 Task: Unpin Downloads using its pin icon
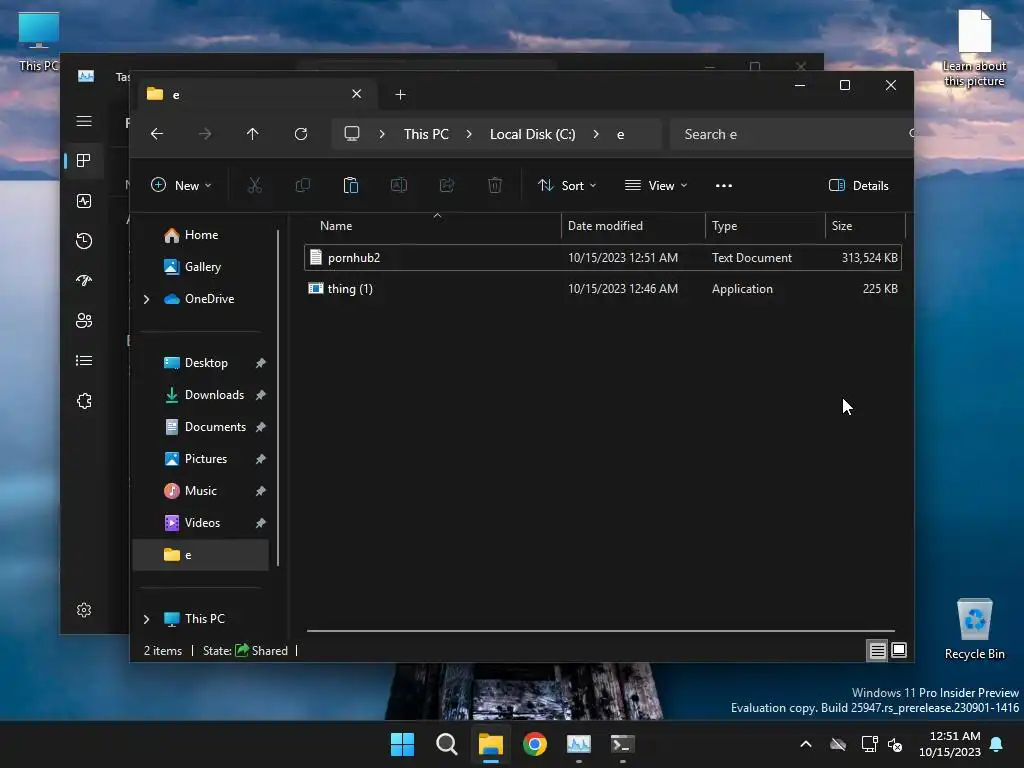pos(261,395)
